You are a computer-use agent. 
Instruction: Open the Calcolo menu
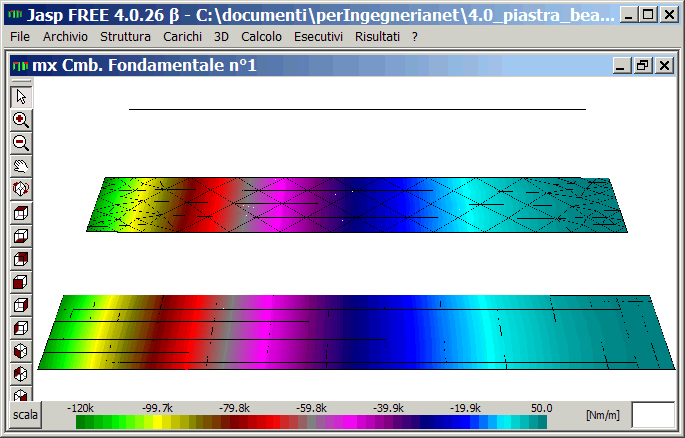(261, 37)
